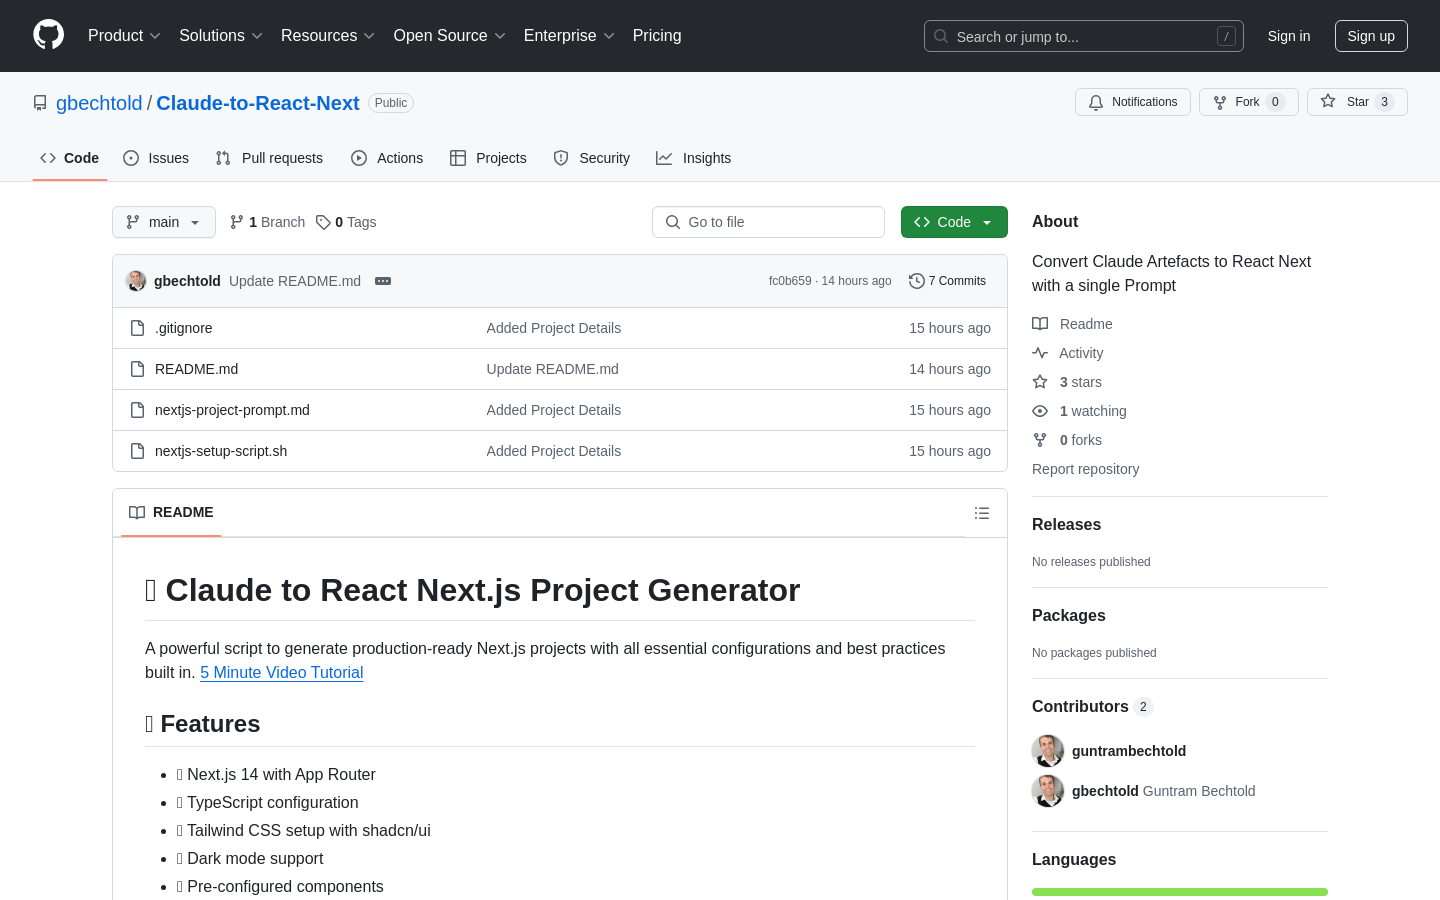Click the Public repository badge
Viewport: 1440px width, 900px height.
pyautogui.click(x=391, y=103)
